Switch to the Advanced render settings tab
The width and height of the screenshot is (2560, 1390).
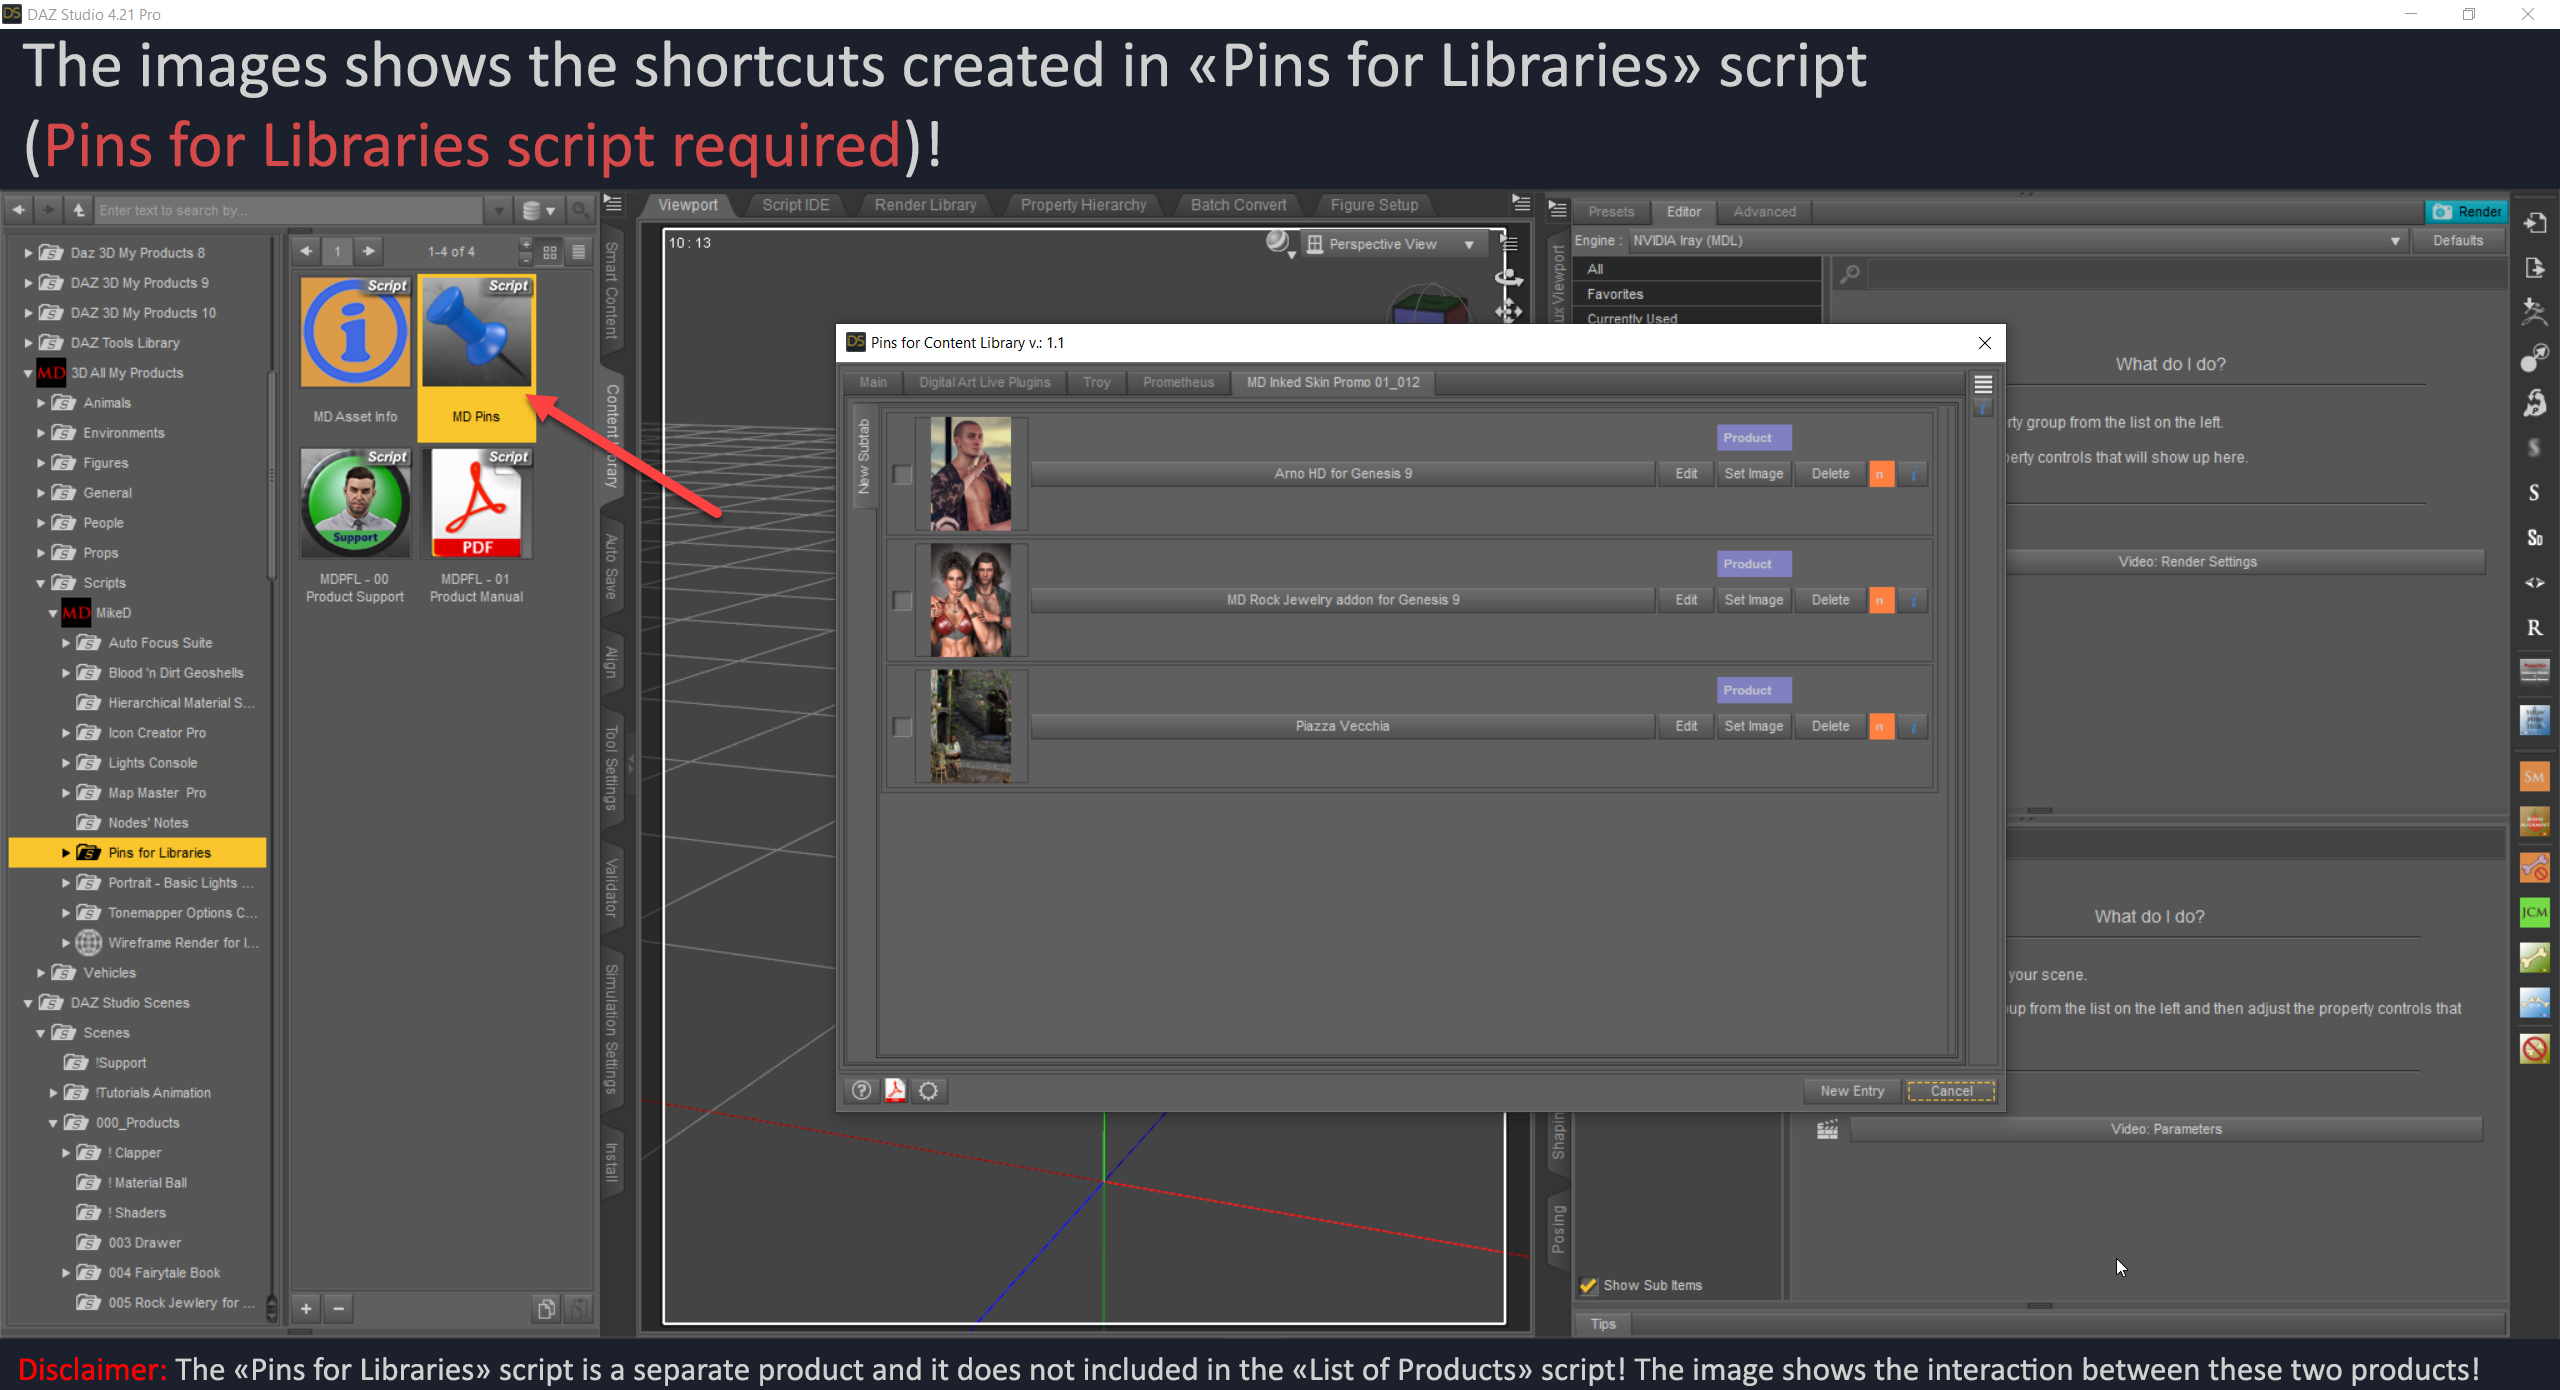coord(1764,212)
